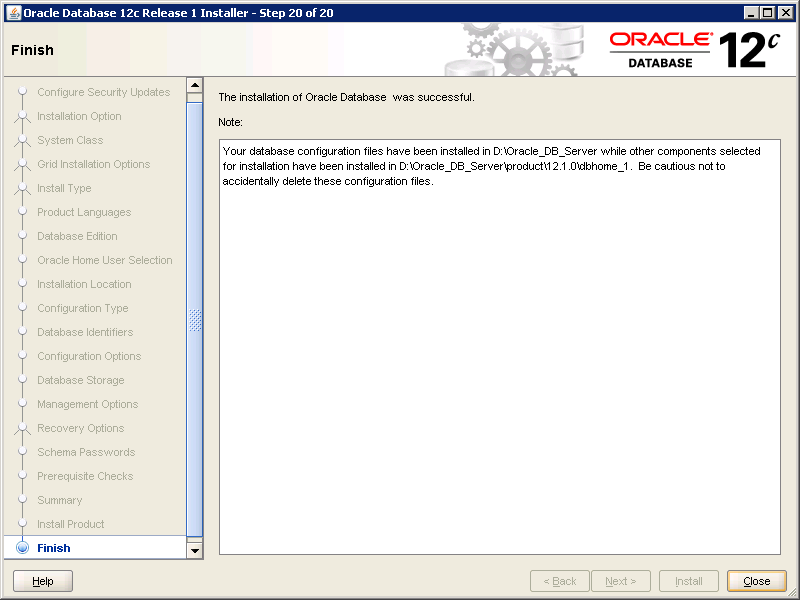Select System Class step
The height and width of the screenshot is (600, 800).
[70, 140]
